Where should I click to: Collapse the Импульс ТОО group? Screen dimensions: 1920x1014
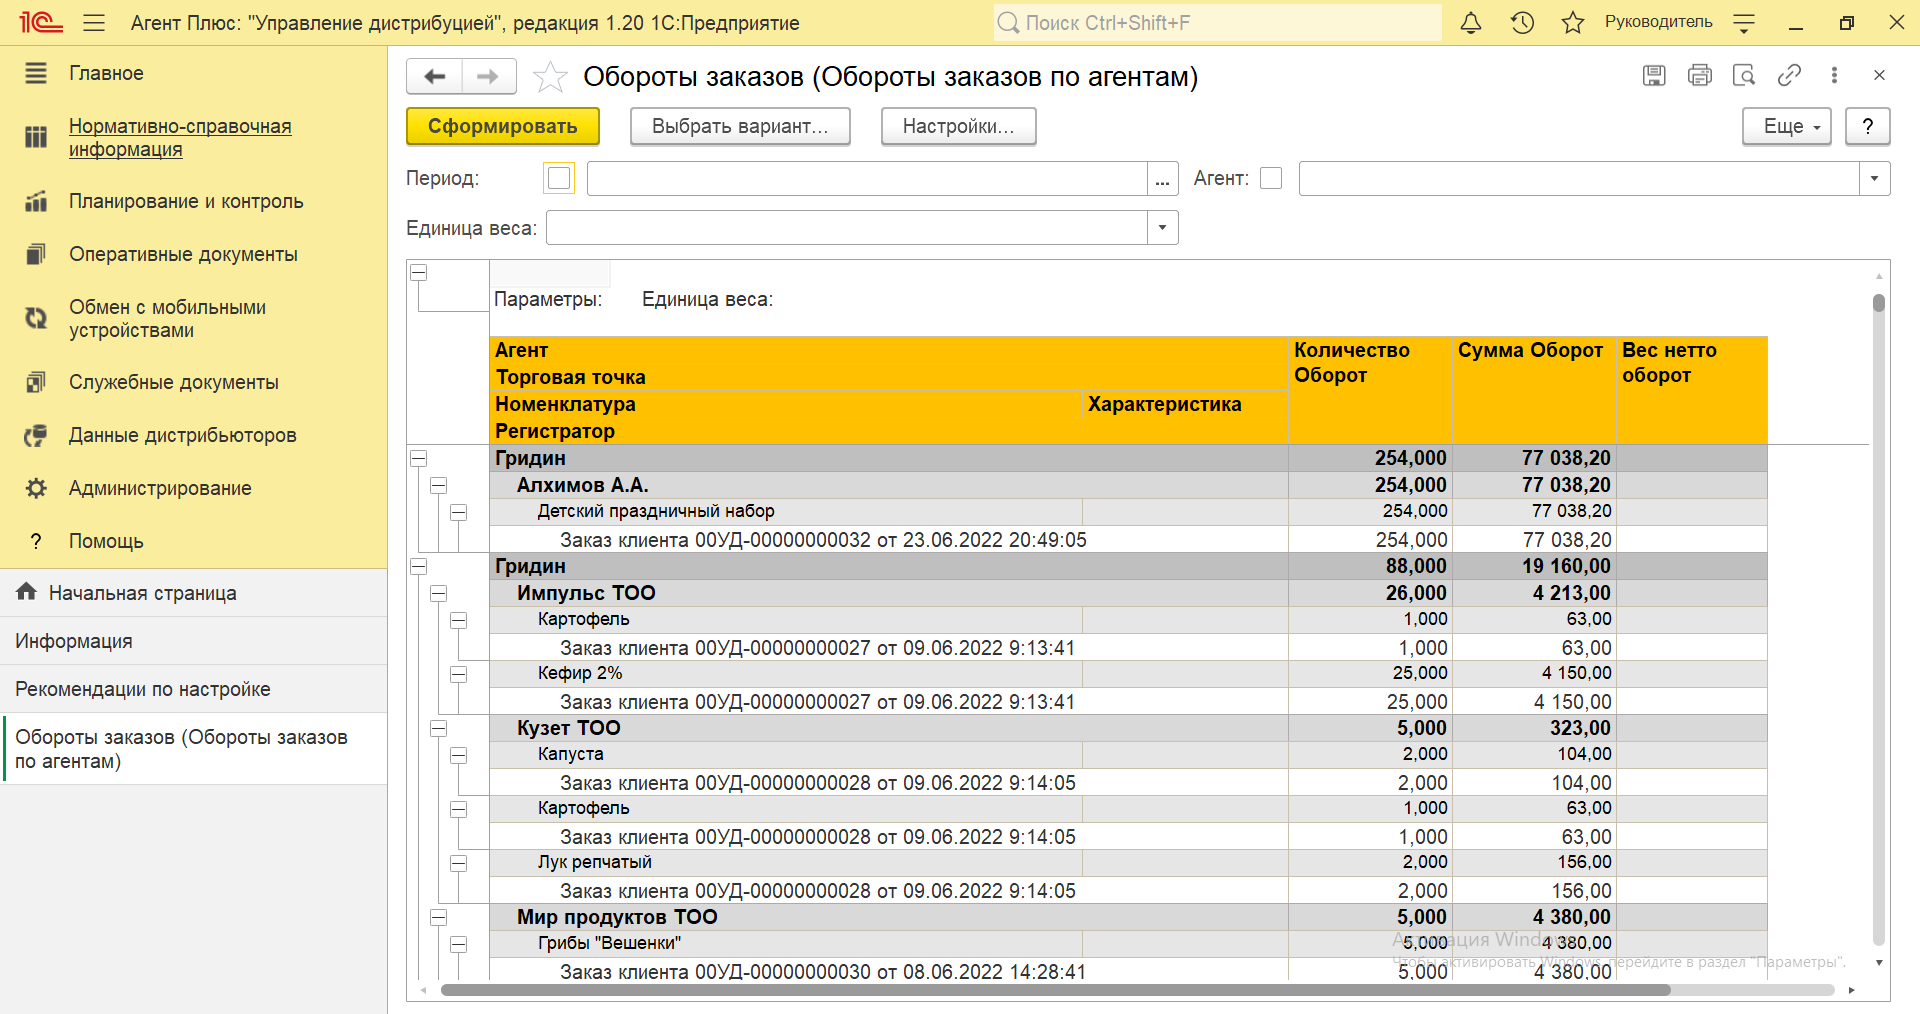(x=438, y=593)
